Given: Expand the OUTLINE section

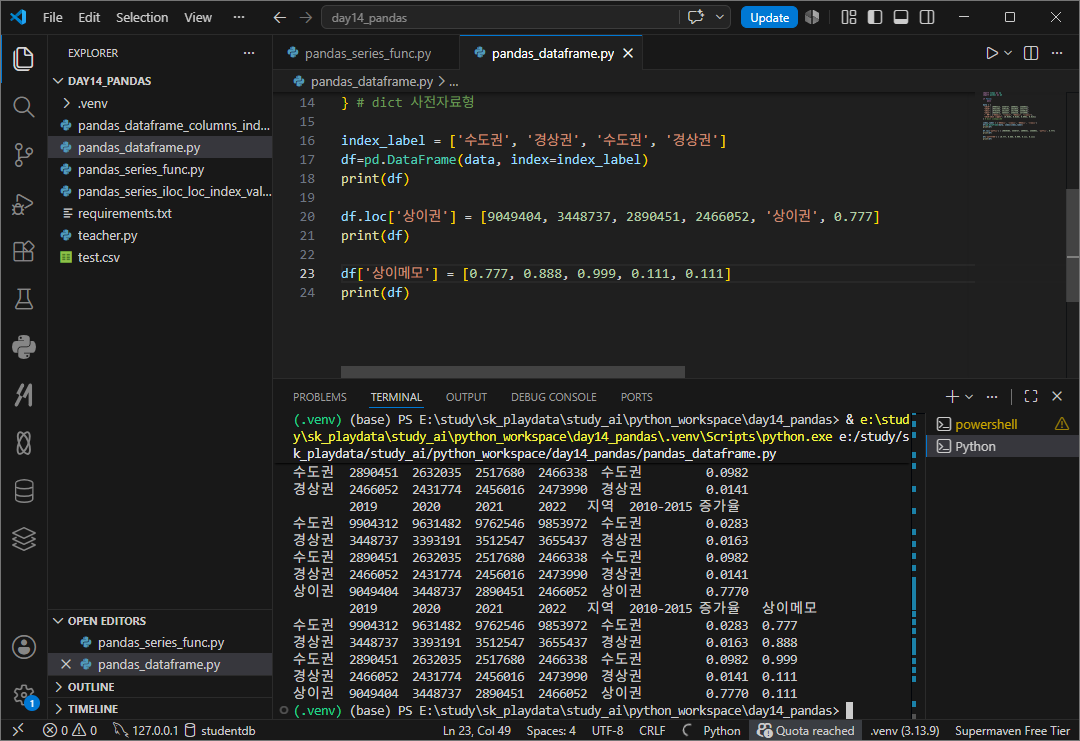Looking at the screenshot, I should (160, 687).
